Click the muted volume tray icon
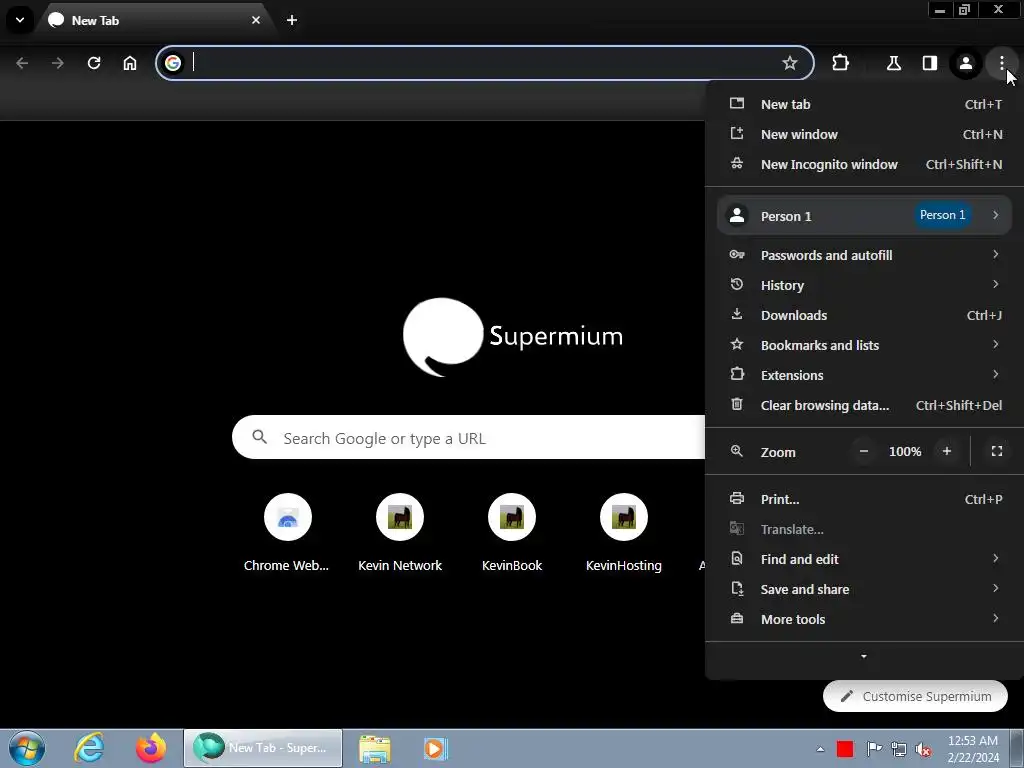 click(x=923, y=749)
